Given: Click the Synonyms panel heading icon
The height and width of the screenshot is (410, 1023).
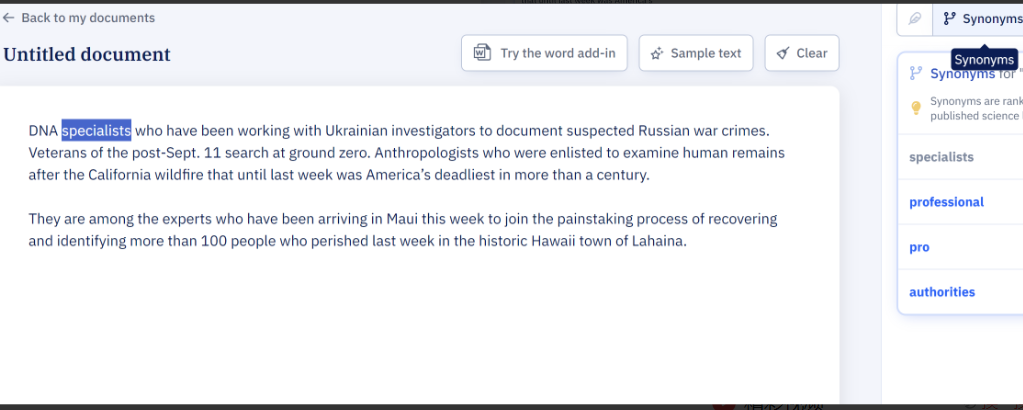Looking at the screenshot, I should pos(915,73).
